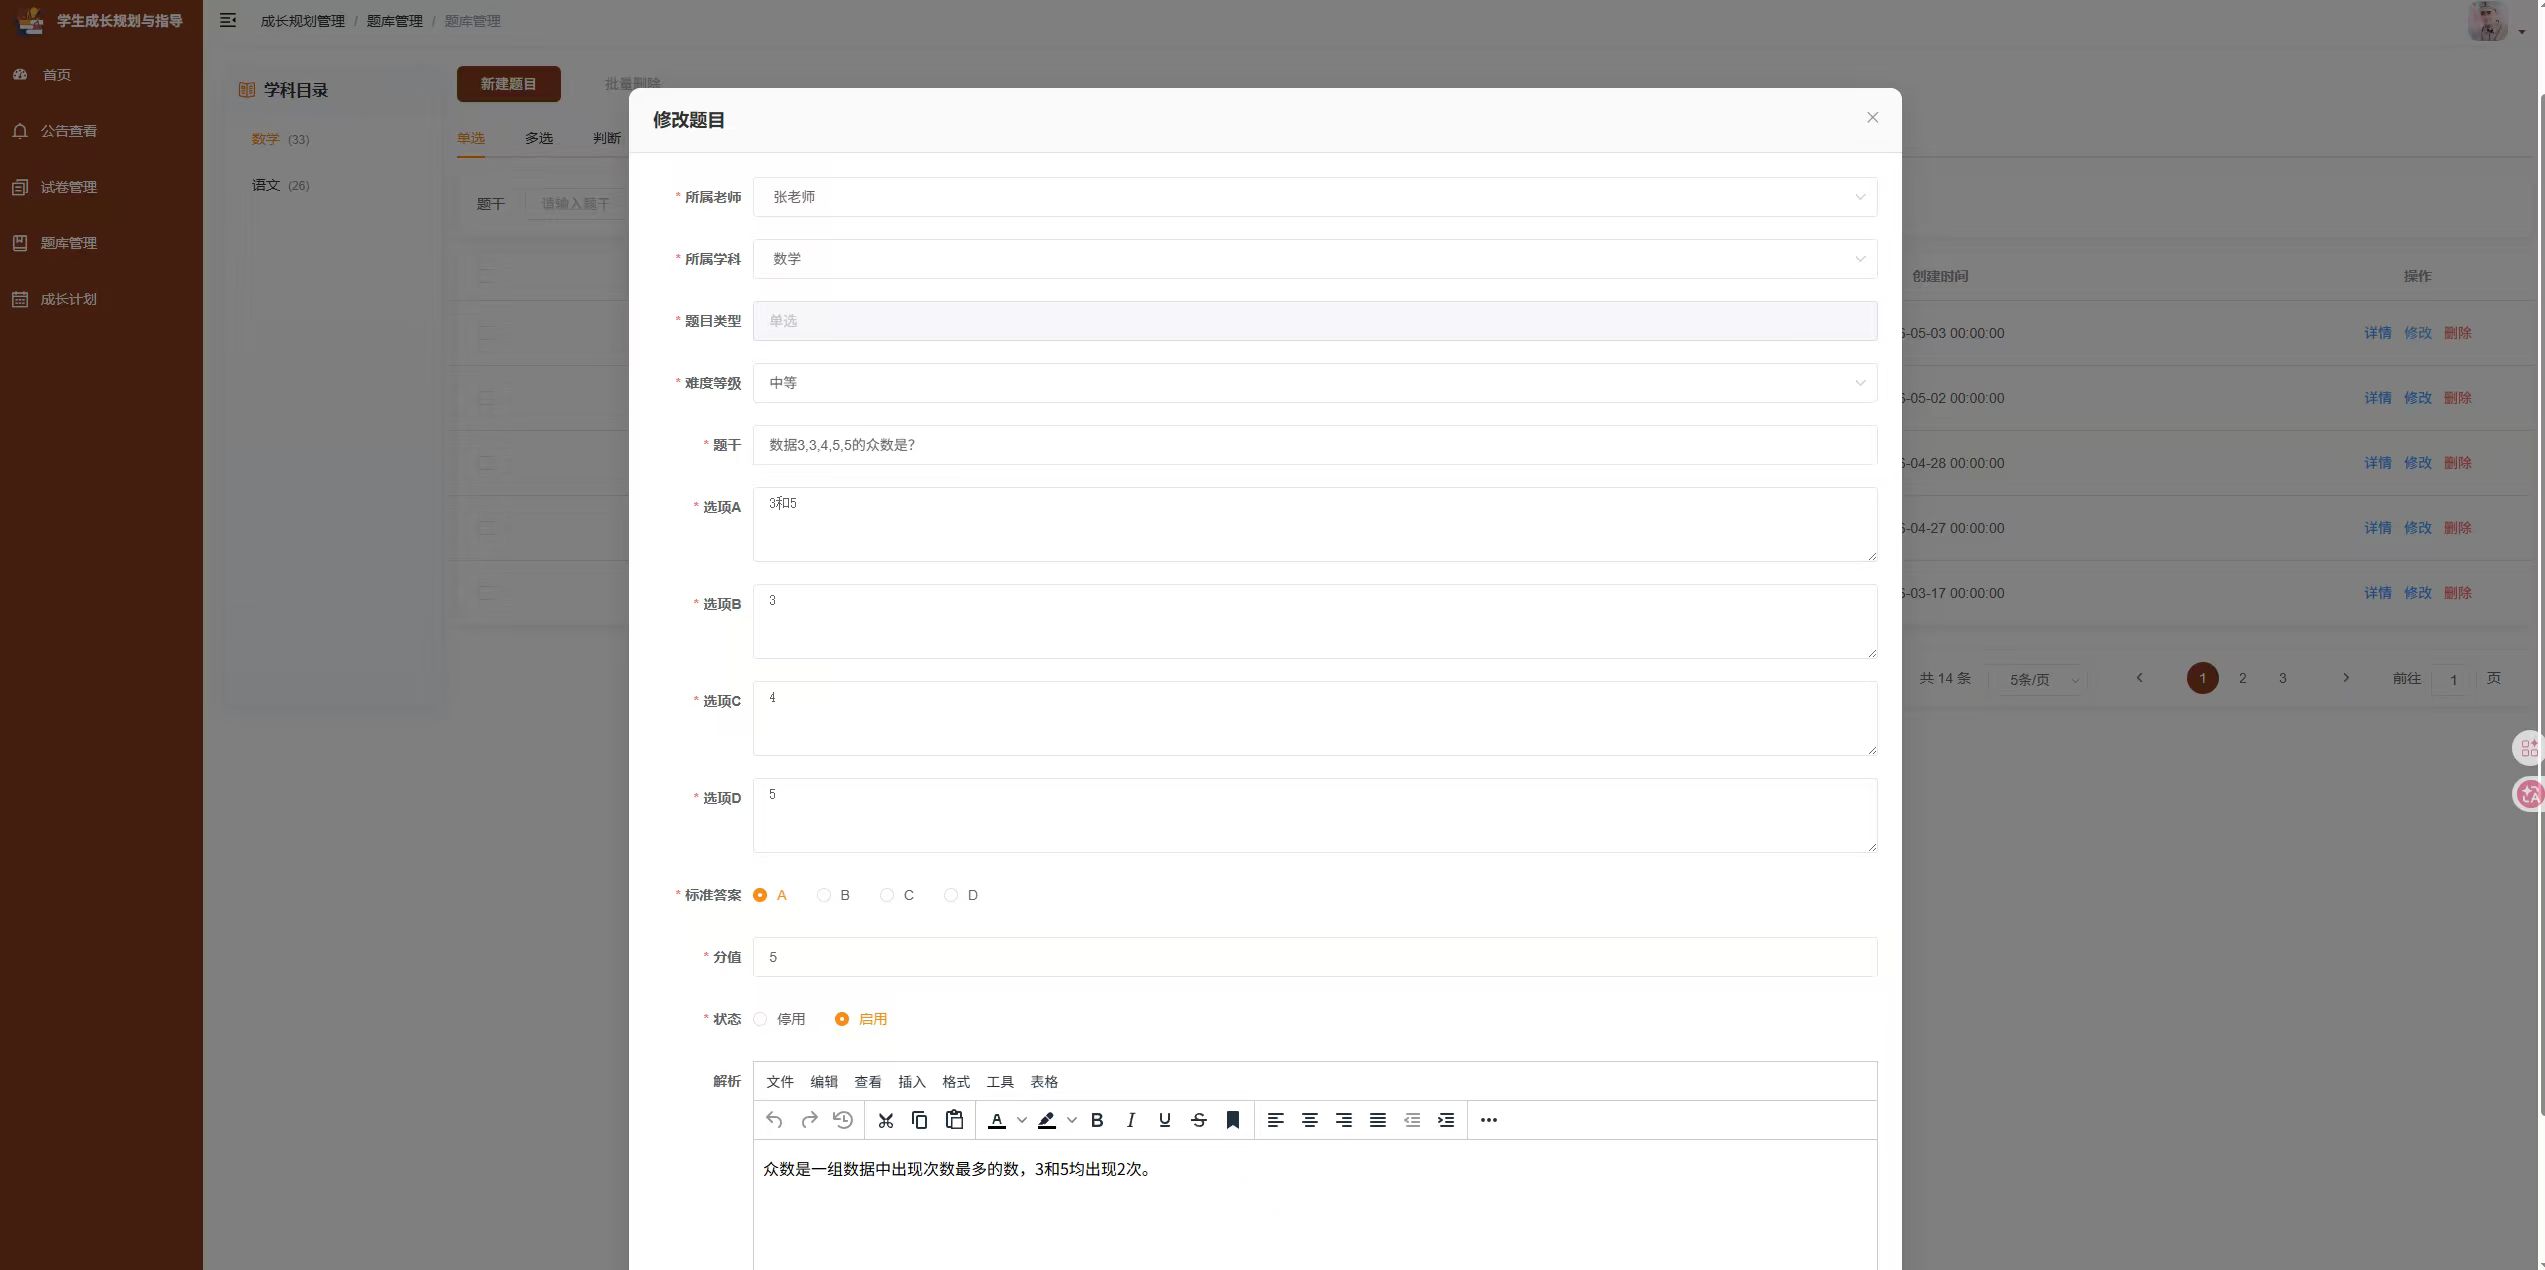Click 详情 link for 05-03 row
This screenshot has height=1270, width=2545.
(x=2378, y=333)
